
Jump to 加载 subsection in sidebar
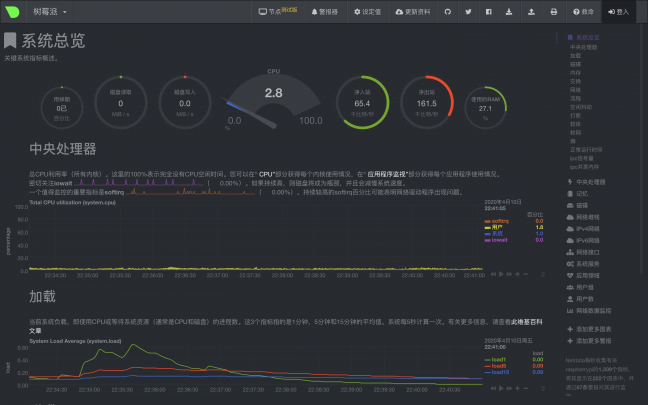coord(575,55)
